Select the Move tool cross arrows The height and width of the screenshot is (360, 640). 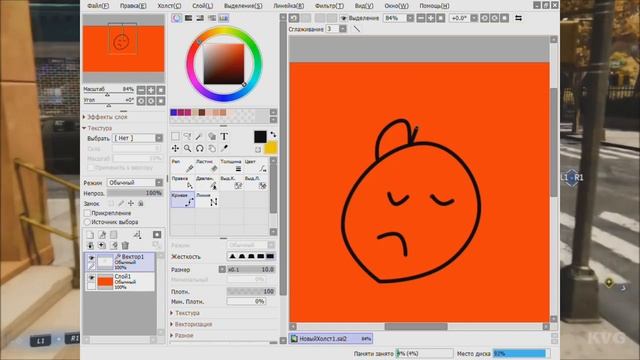pyautogui.click(x=175, y=148)
